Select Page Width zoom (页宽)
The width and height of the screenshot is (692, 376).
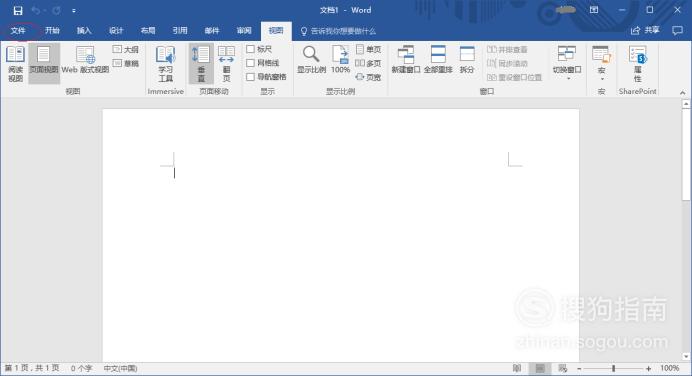(x=368, y=77)
